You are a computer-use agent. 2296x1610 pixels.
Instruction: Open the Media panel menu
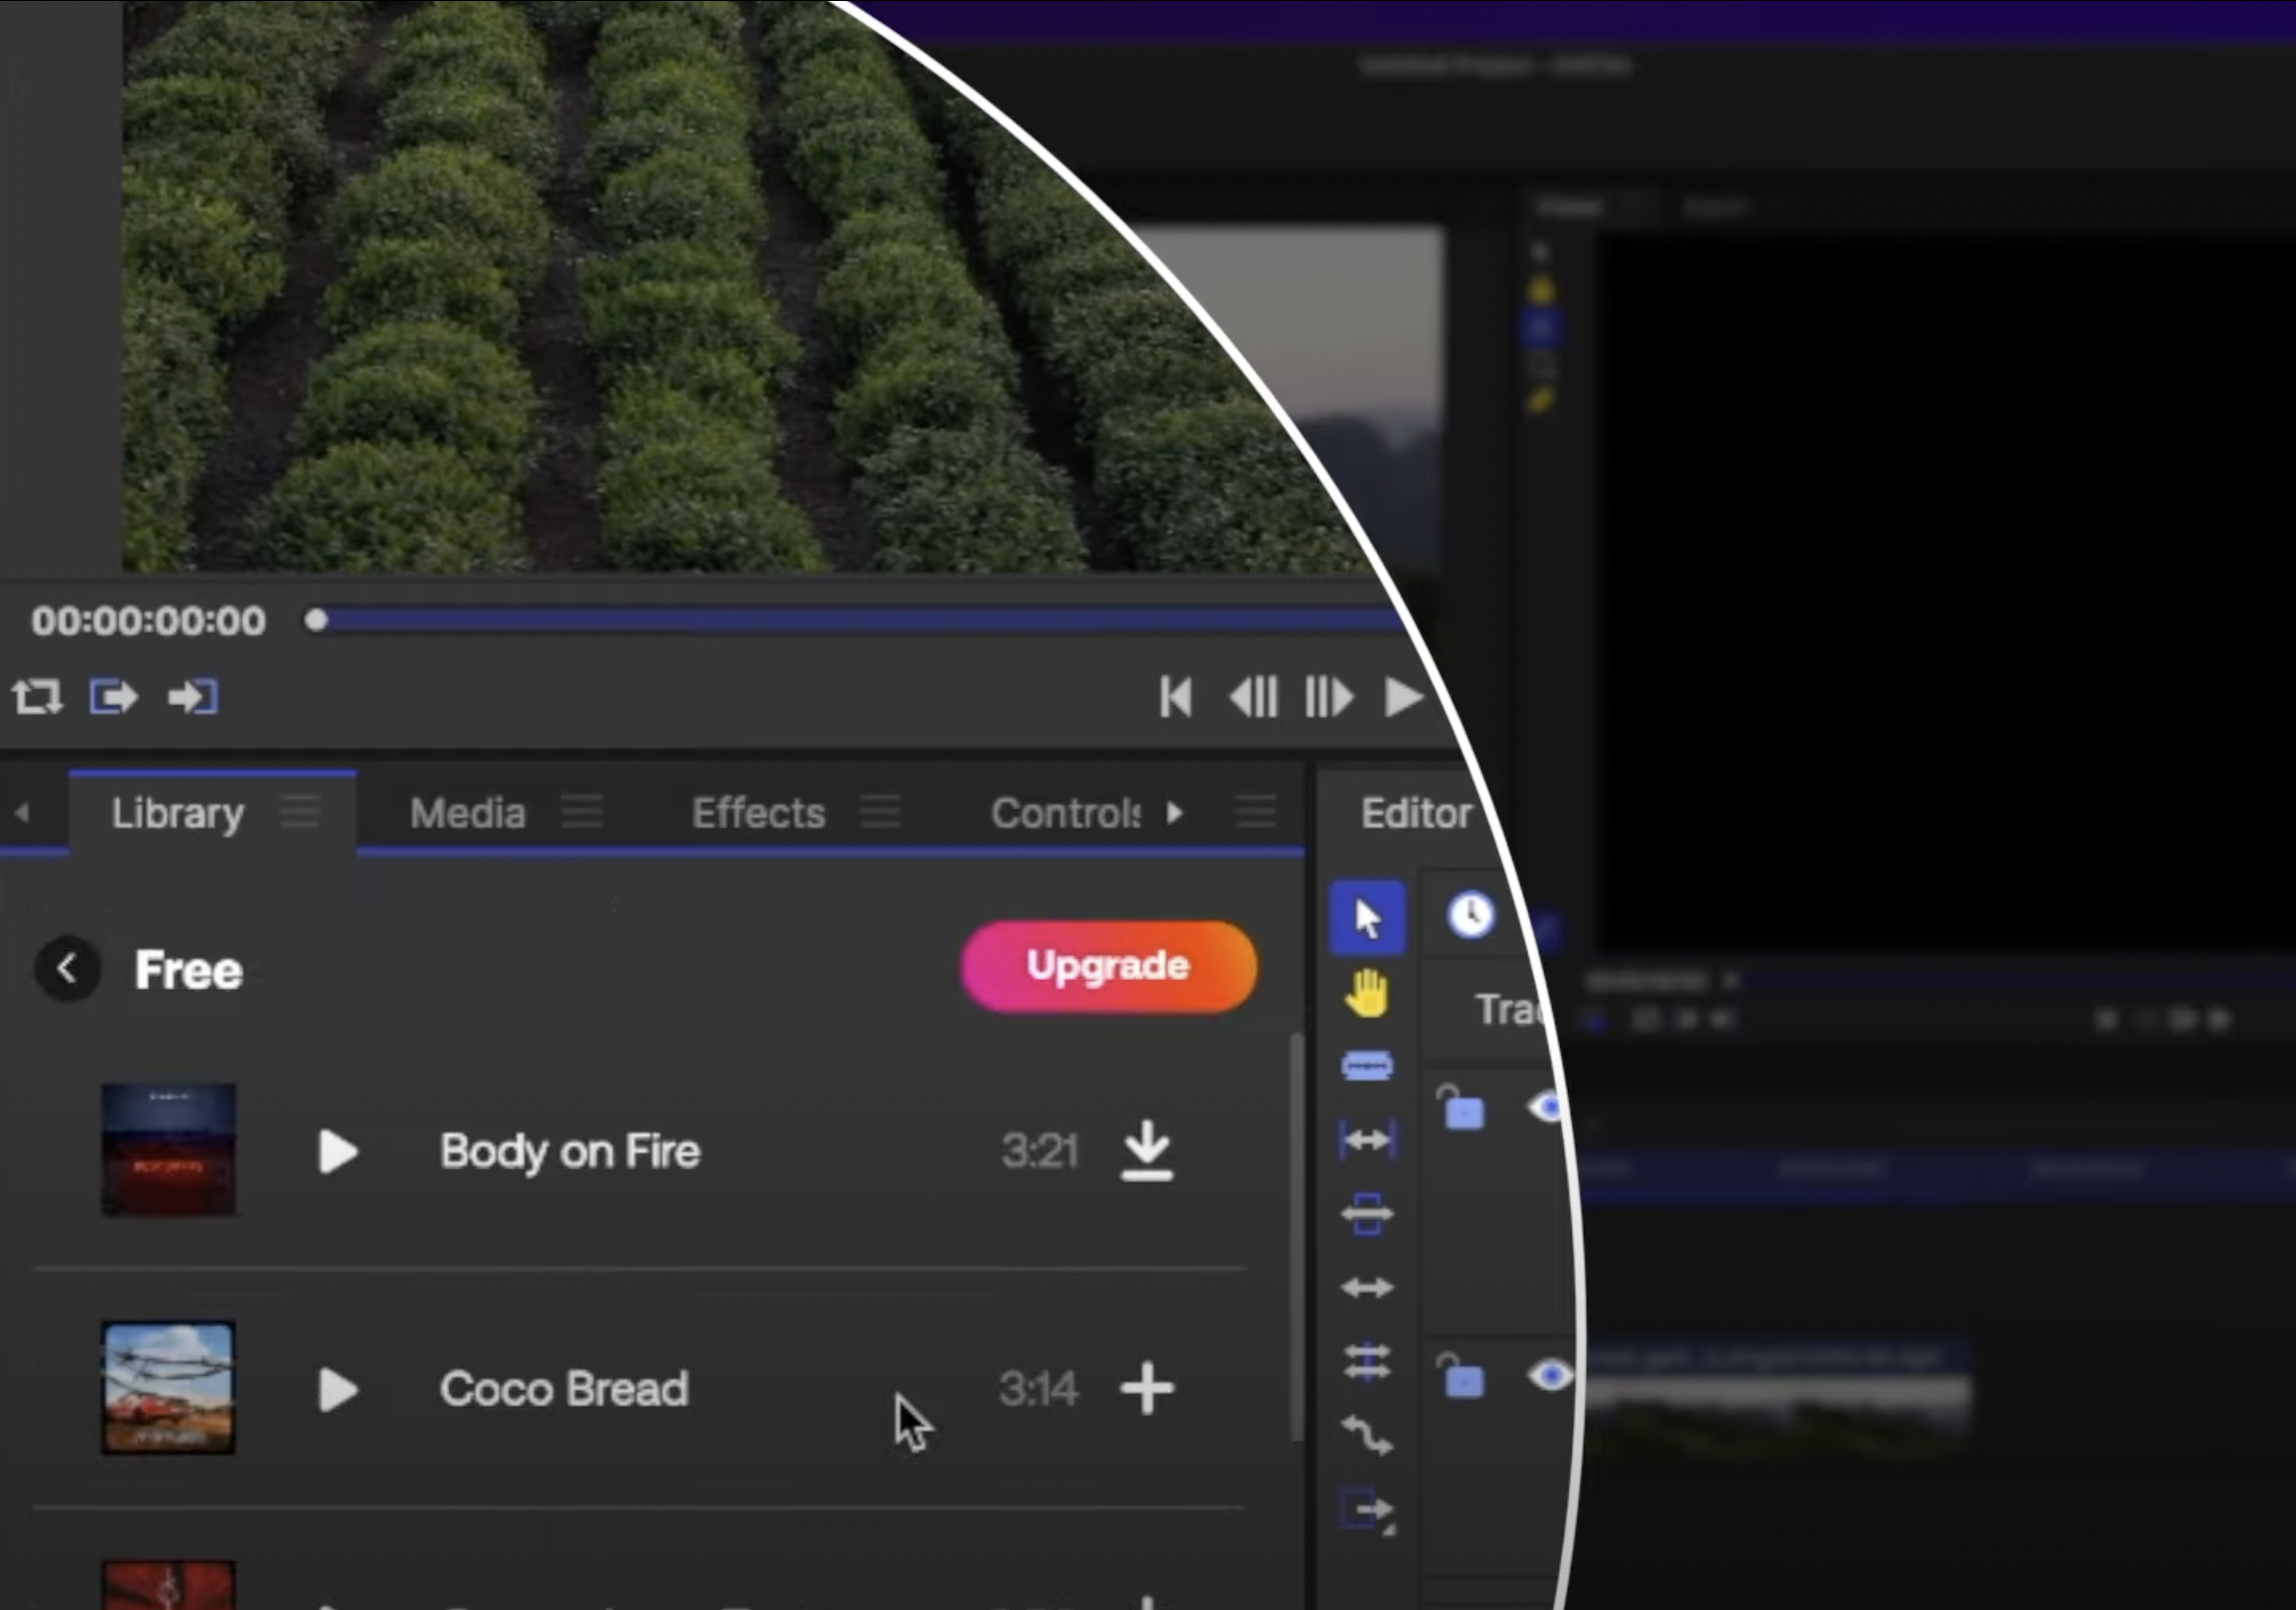(x=582, y=812)
